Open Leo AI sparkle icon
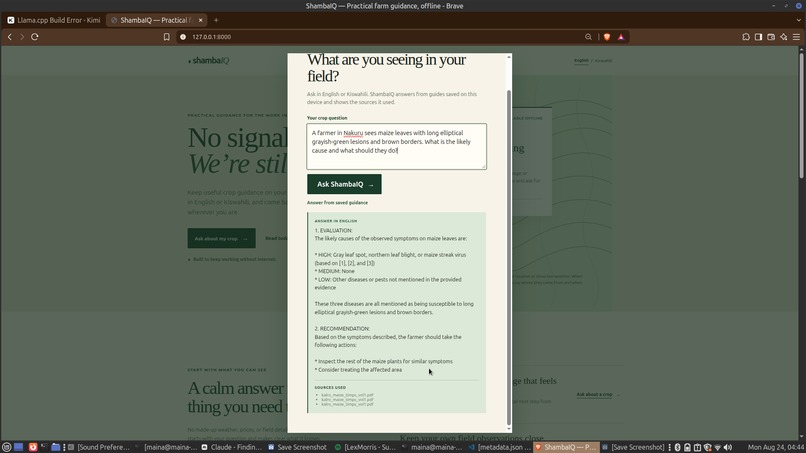Image resolution: width=806 pixels, height=453 pixels. point(783,37)
